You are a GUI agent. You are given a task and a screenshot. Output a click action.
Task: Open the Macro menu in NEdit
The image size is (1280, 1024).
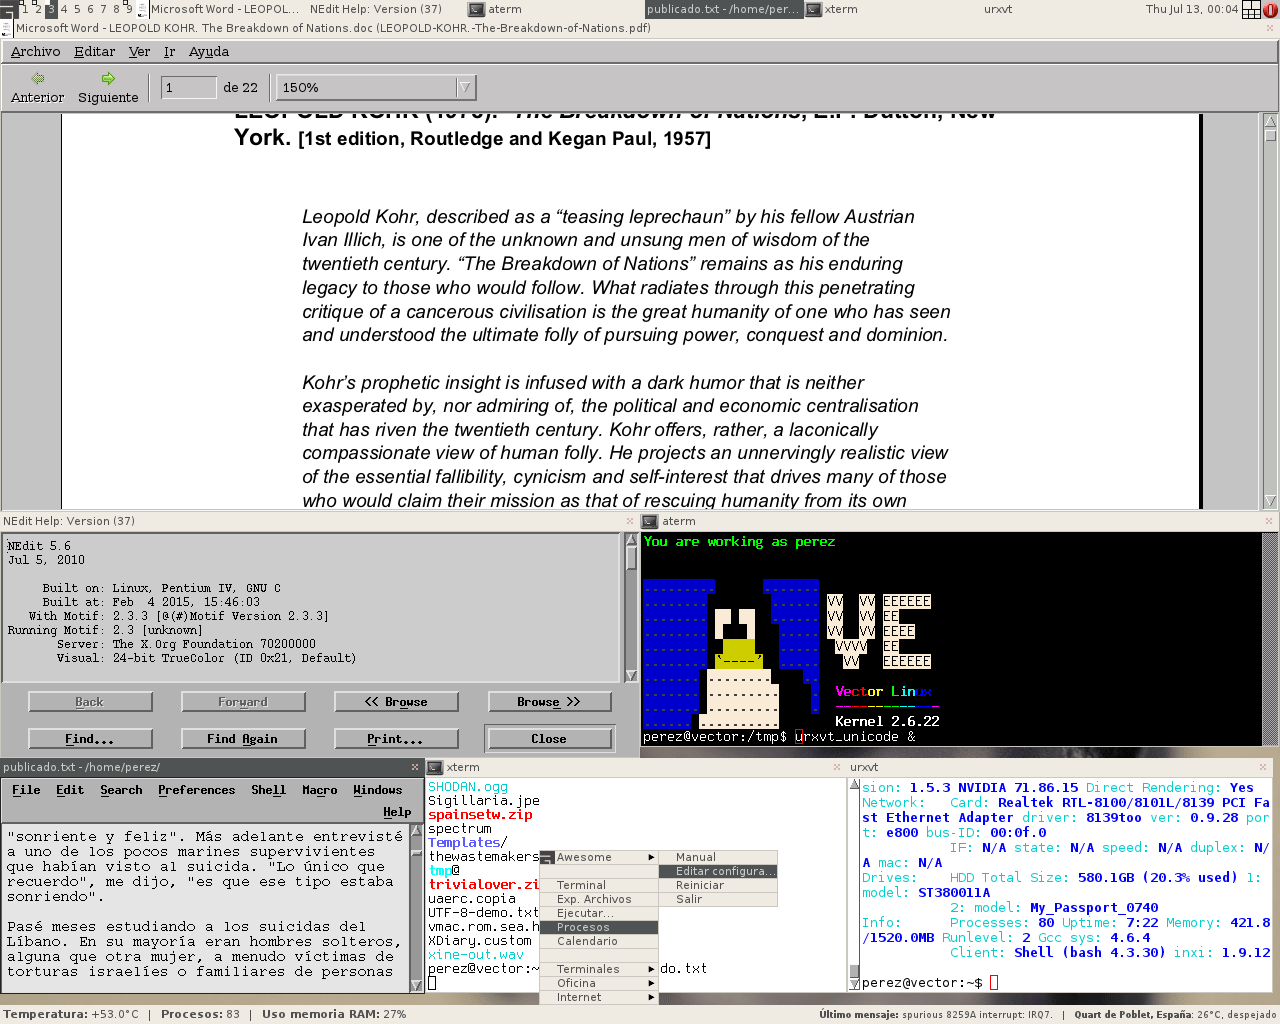point(320,790)
